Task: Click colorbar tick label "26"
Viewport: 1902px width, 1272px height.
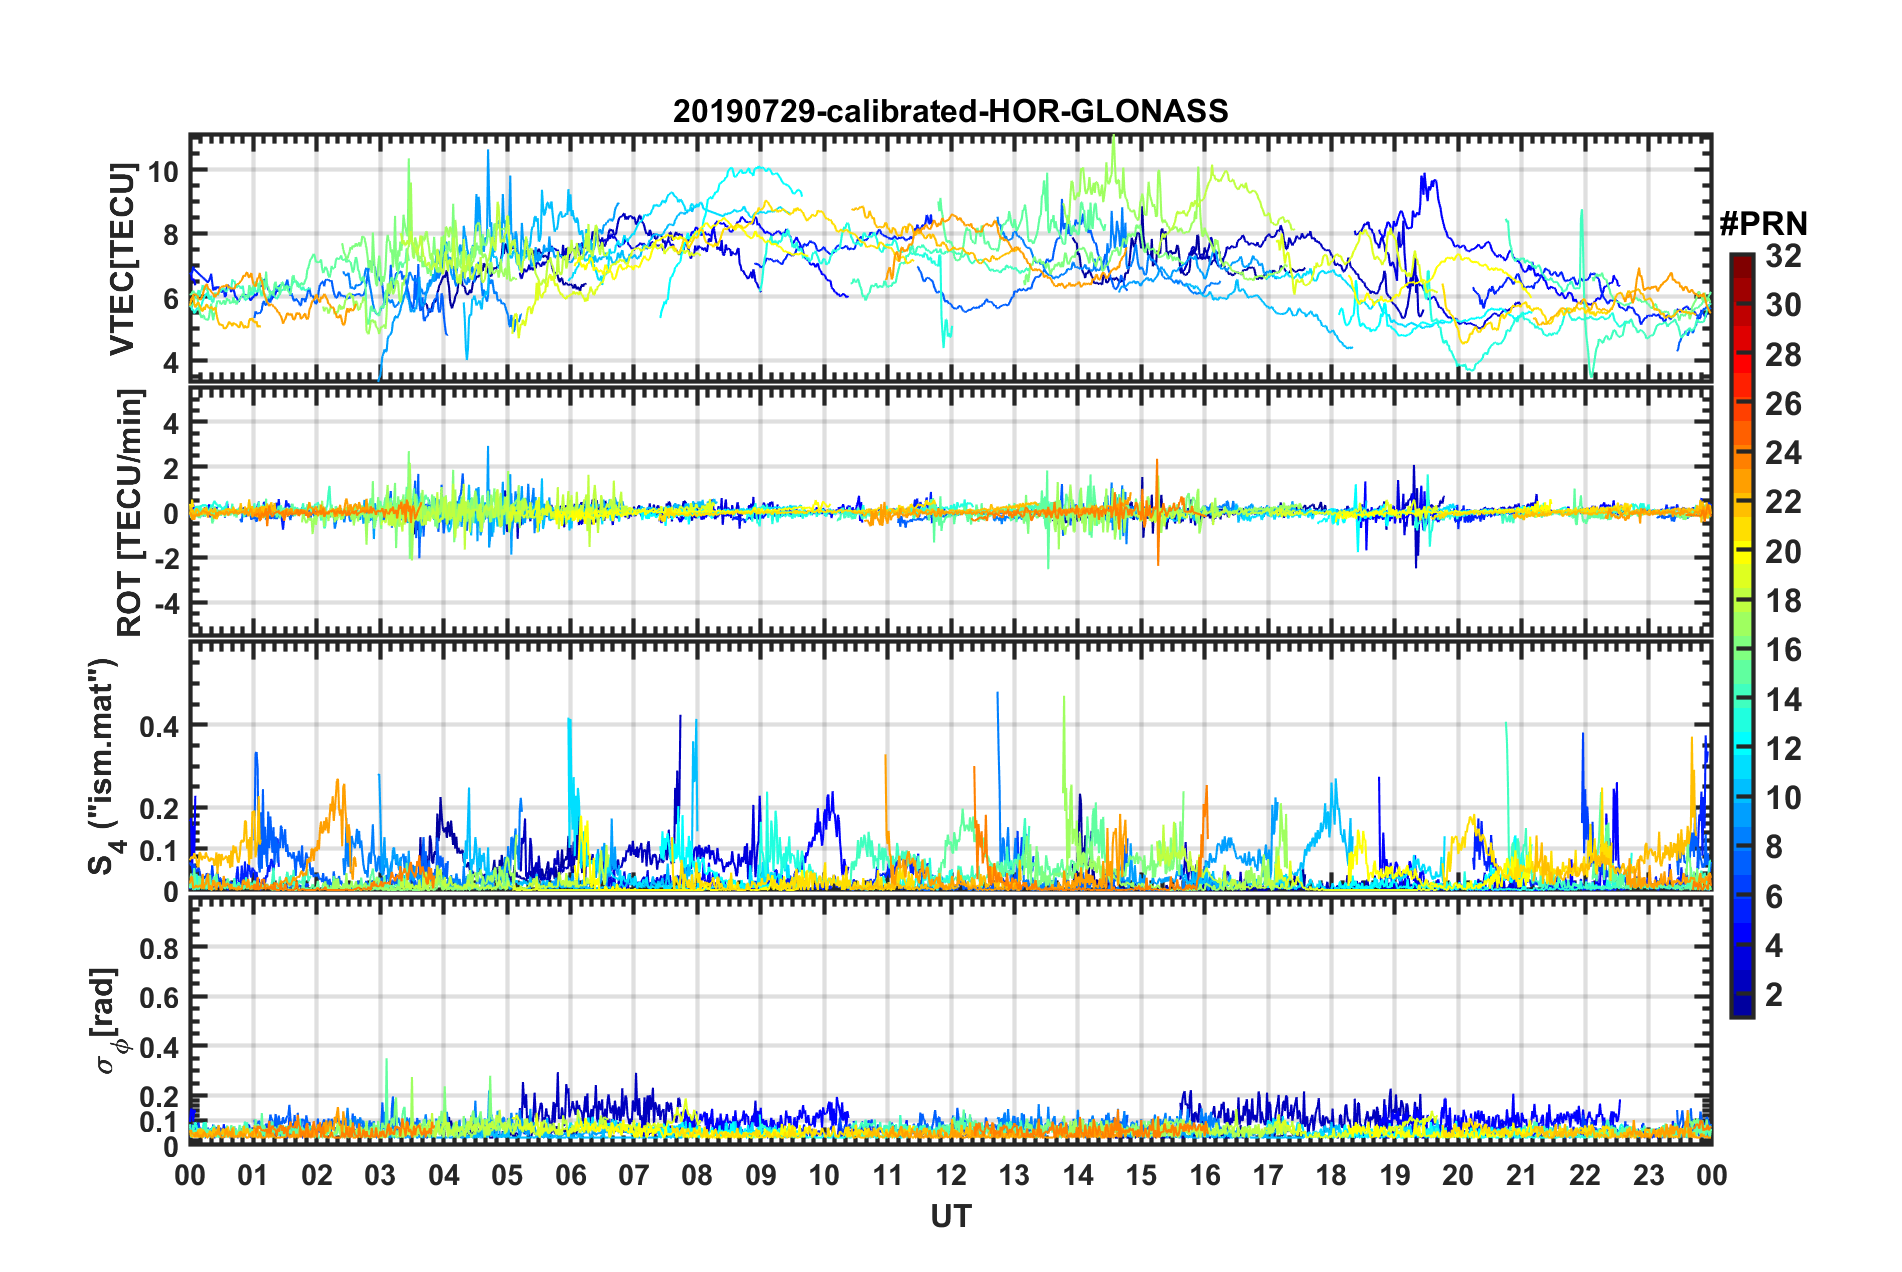Action: (1783, 404)
